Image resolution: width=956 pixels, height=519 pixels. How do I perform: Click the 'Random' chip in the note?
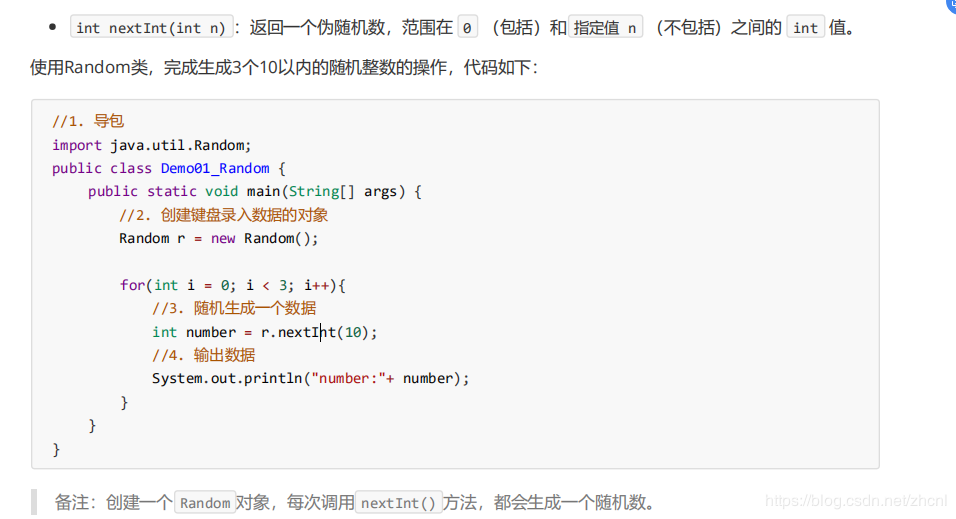click(x=205, y=503)
